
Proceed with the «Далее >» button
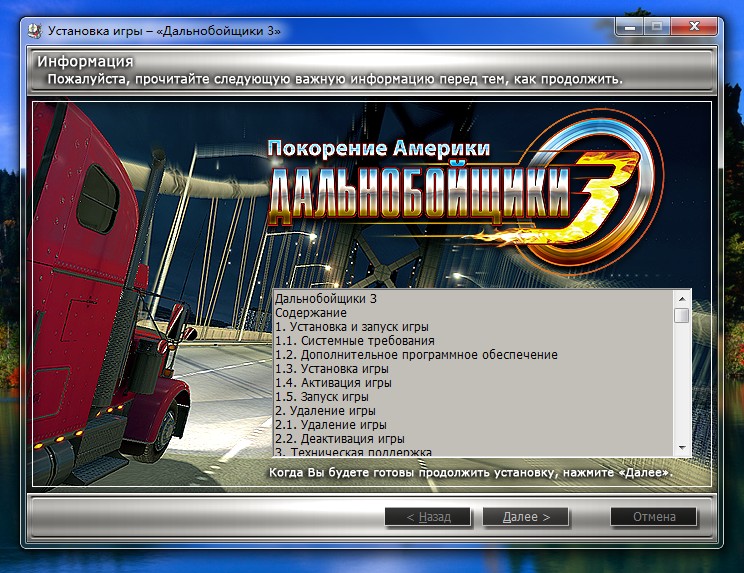click(526, 517)
